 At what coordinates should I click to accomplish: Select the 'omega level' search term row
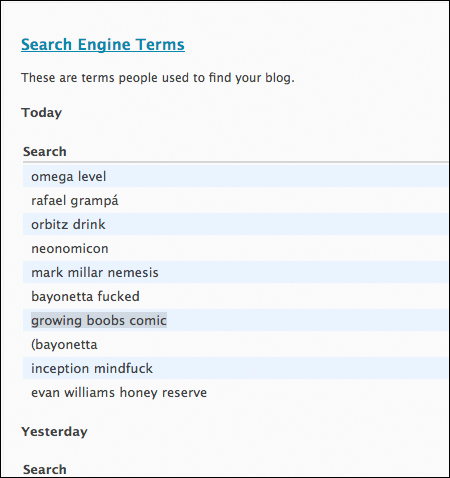(236, 176)
